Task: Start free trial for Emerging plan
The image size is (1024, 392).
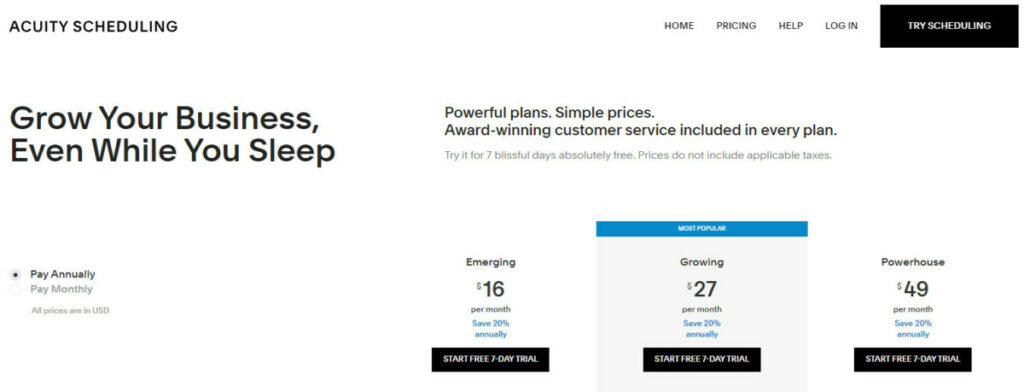Action: [490, 359]
